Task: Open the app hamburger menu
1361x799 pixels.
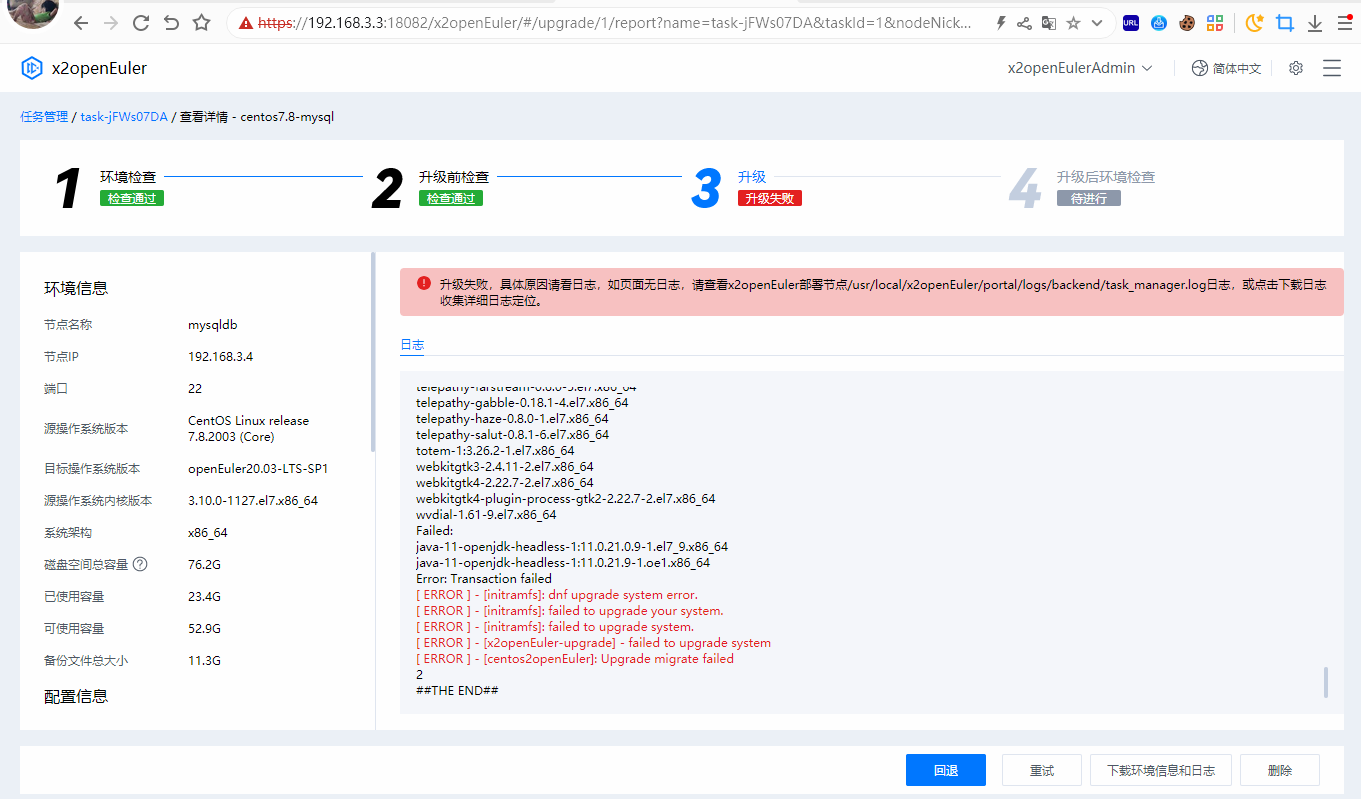Action: point(1332,68)
